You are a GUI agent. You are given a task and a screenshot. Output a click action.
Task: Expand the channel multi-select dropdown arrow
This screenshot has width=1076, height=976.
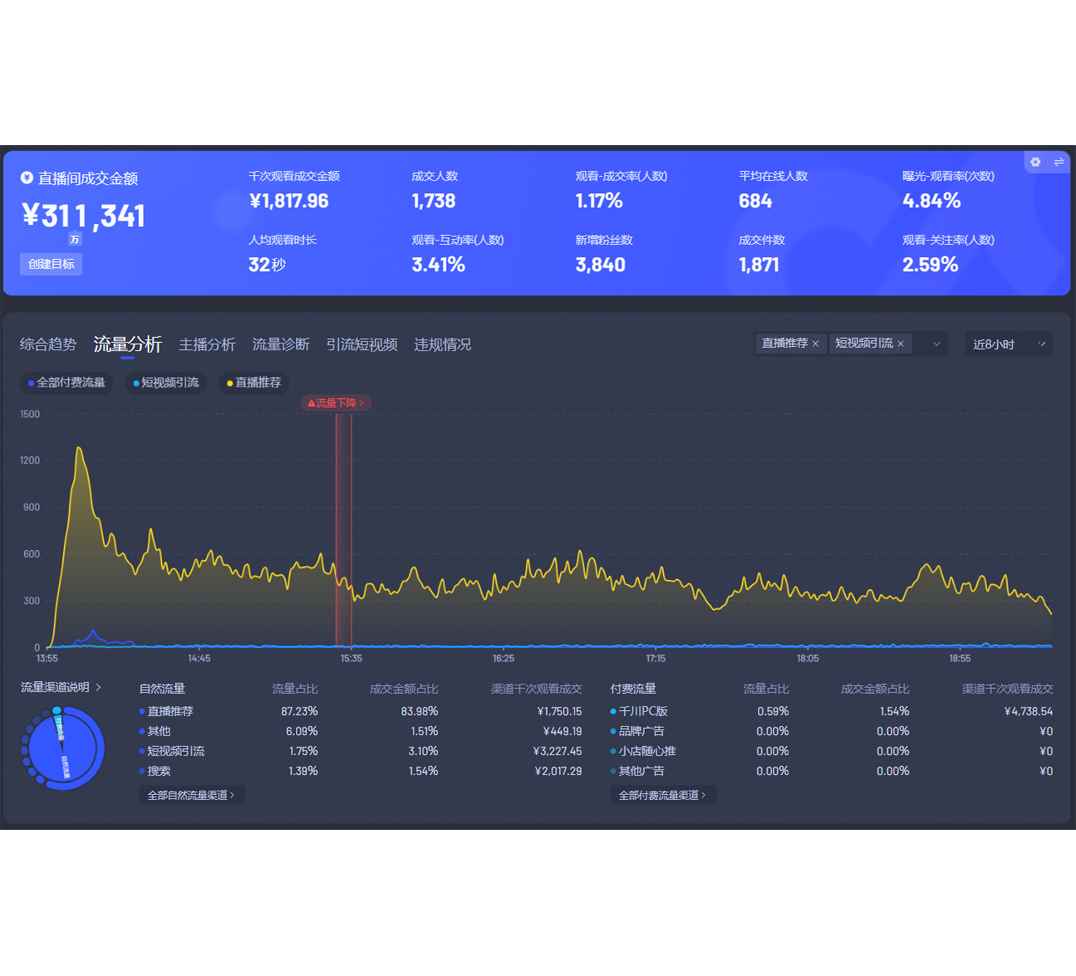936,344
